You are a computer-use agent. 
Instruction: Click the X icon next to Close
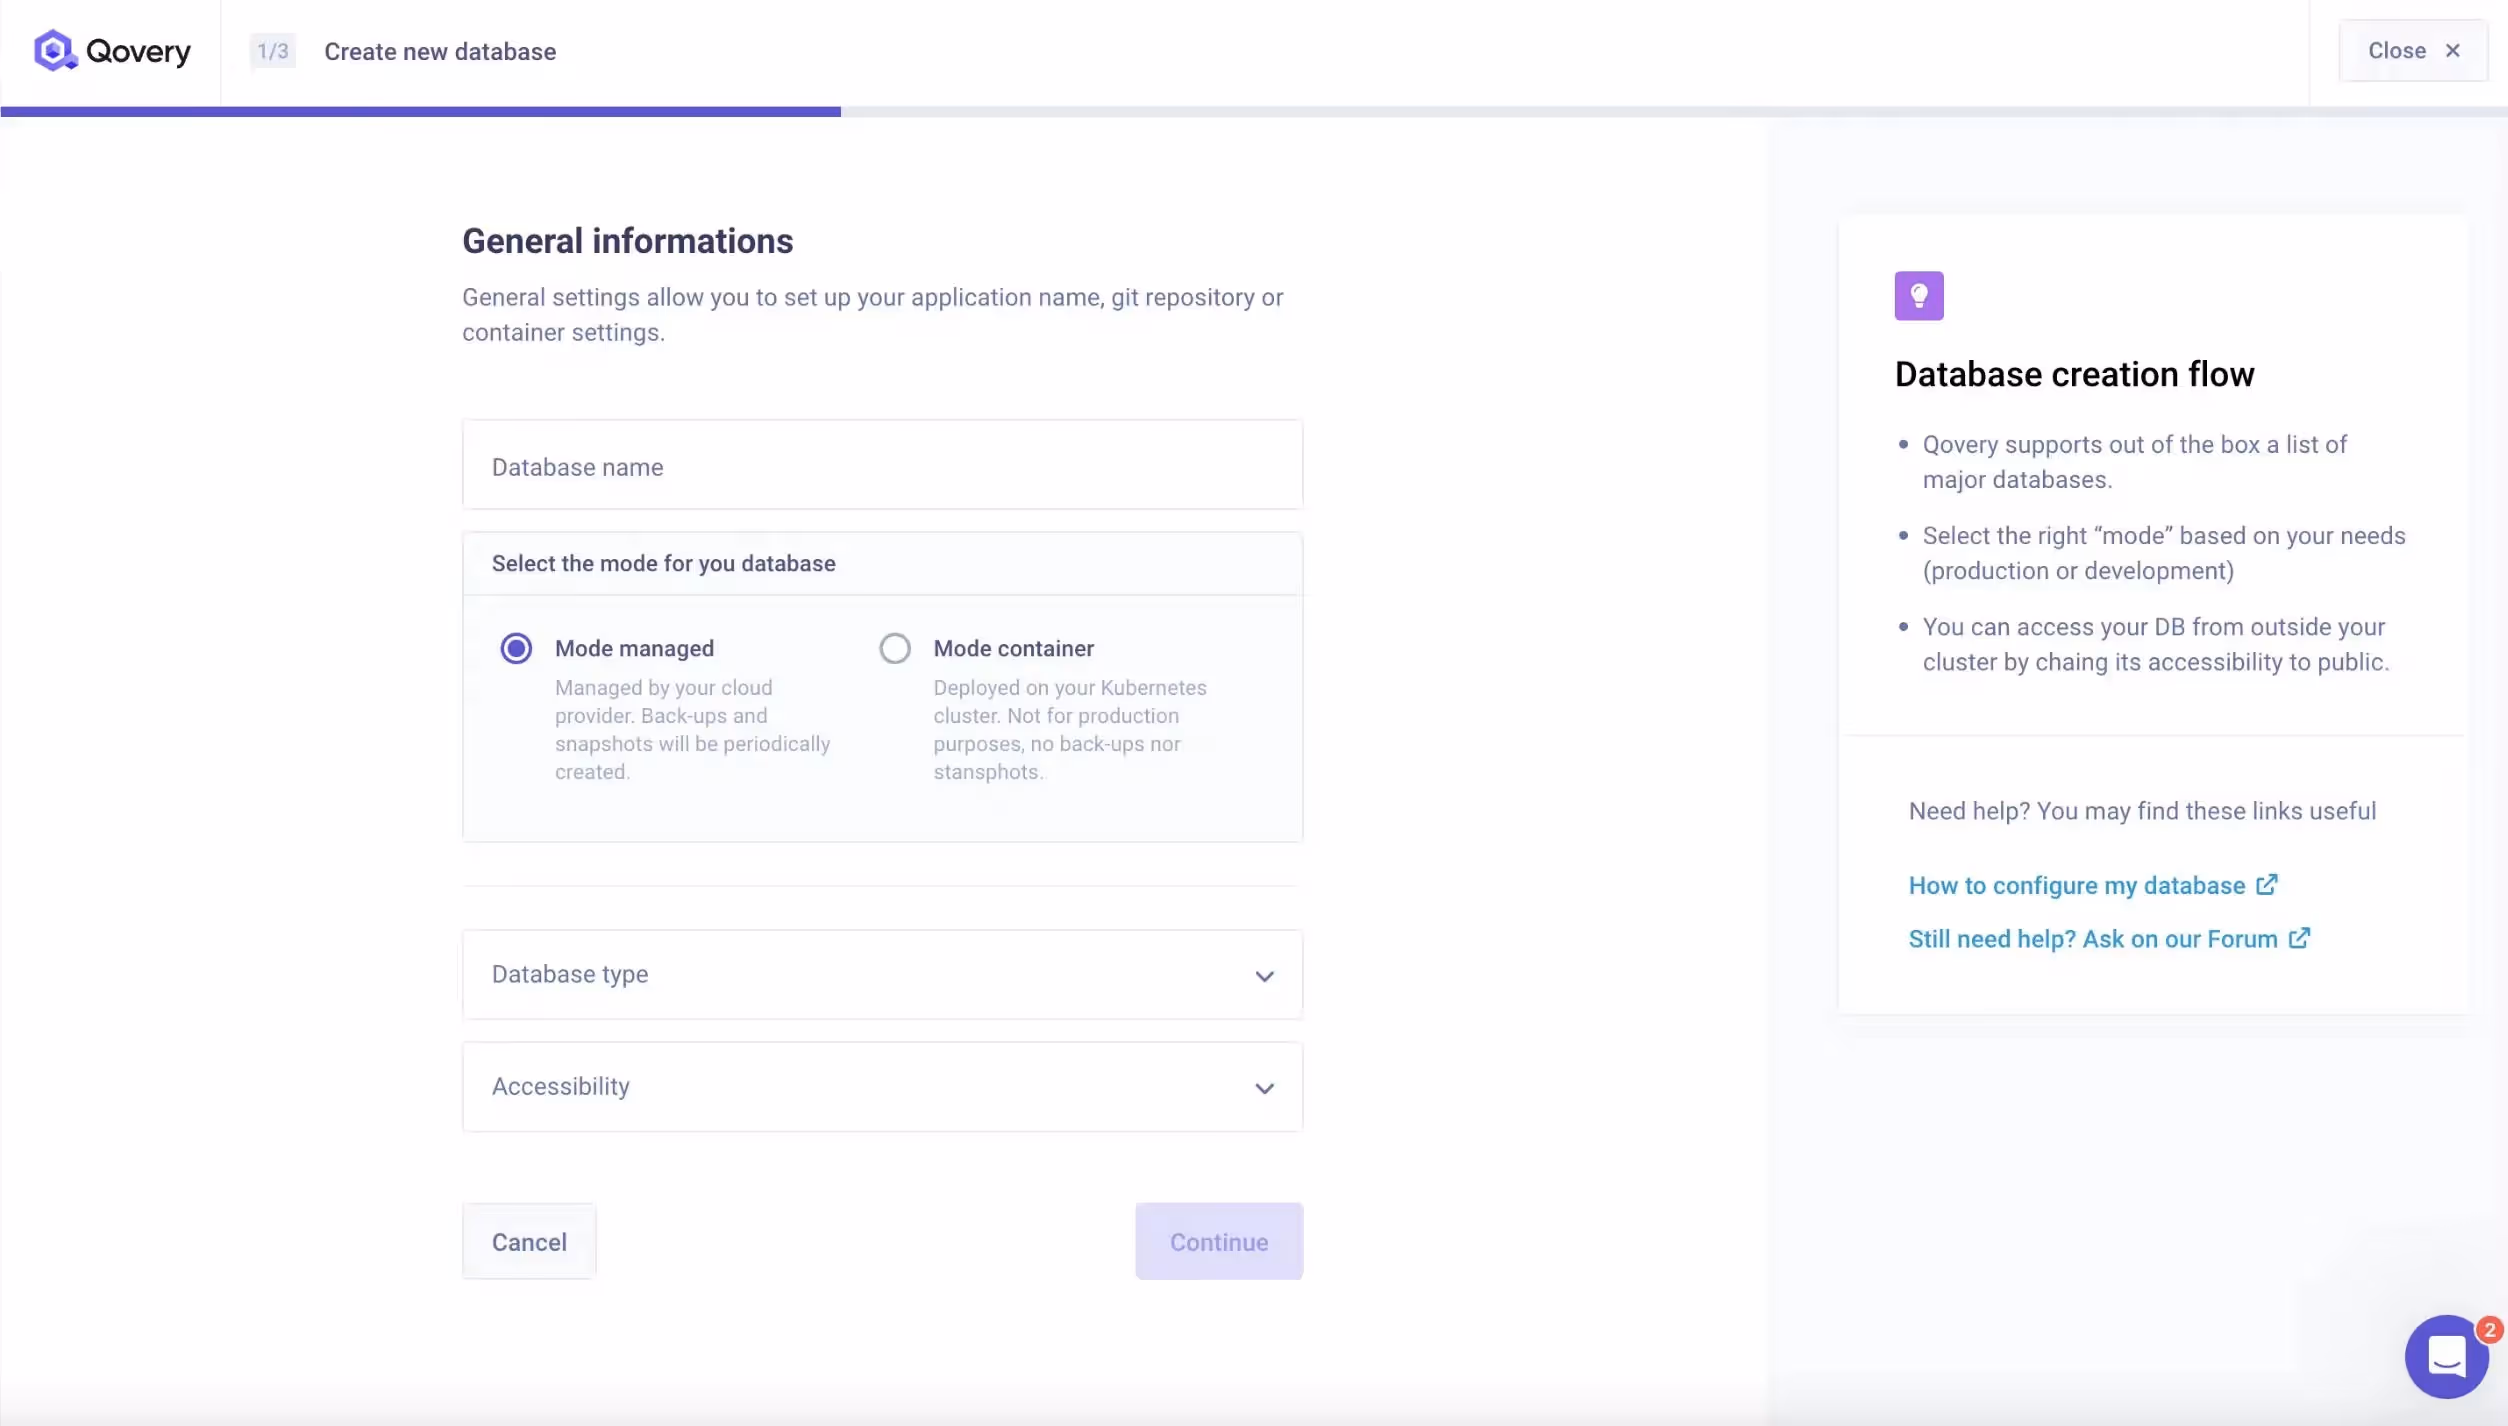tap(2454, 50)
